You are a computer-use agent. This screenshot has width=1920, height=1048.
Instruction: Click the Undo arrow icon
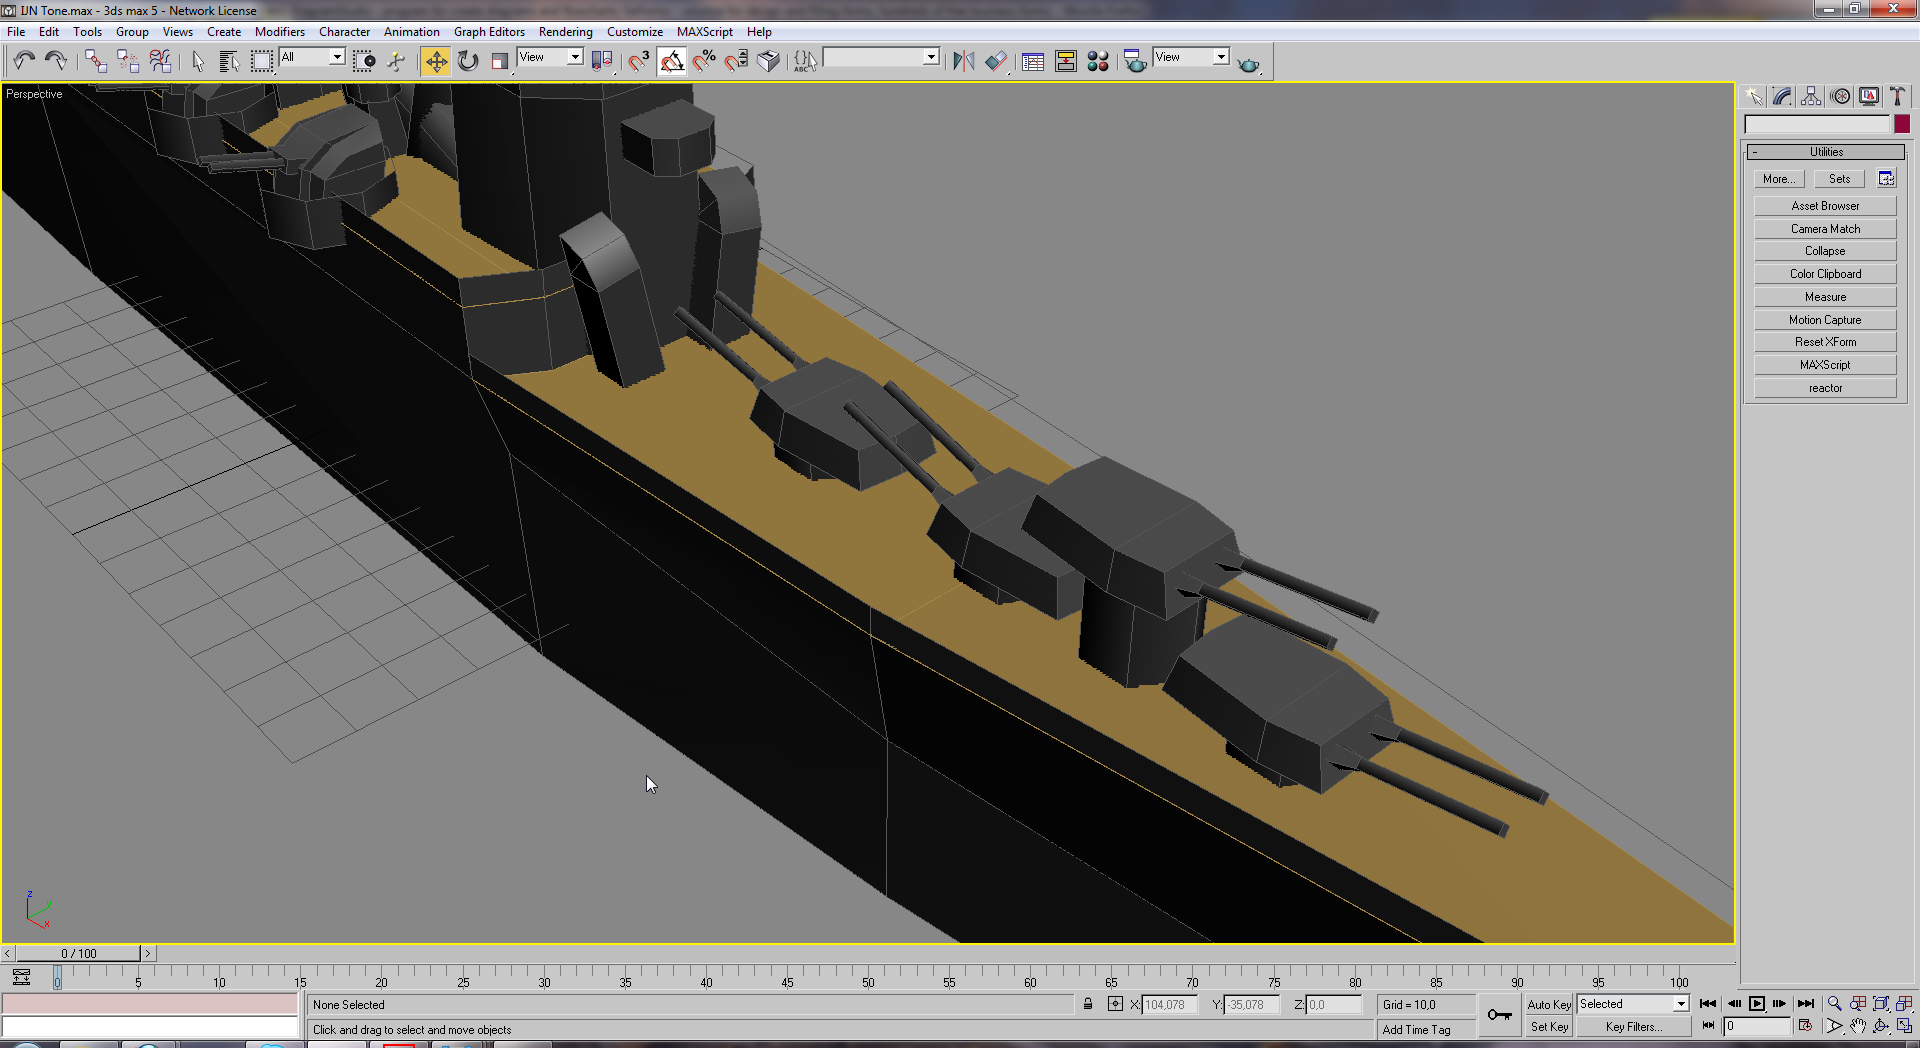coord(24,62)
